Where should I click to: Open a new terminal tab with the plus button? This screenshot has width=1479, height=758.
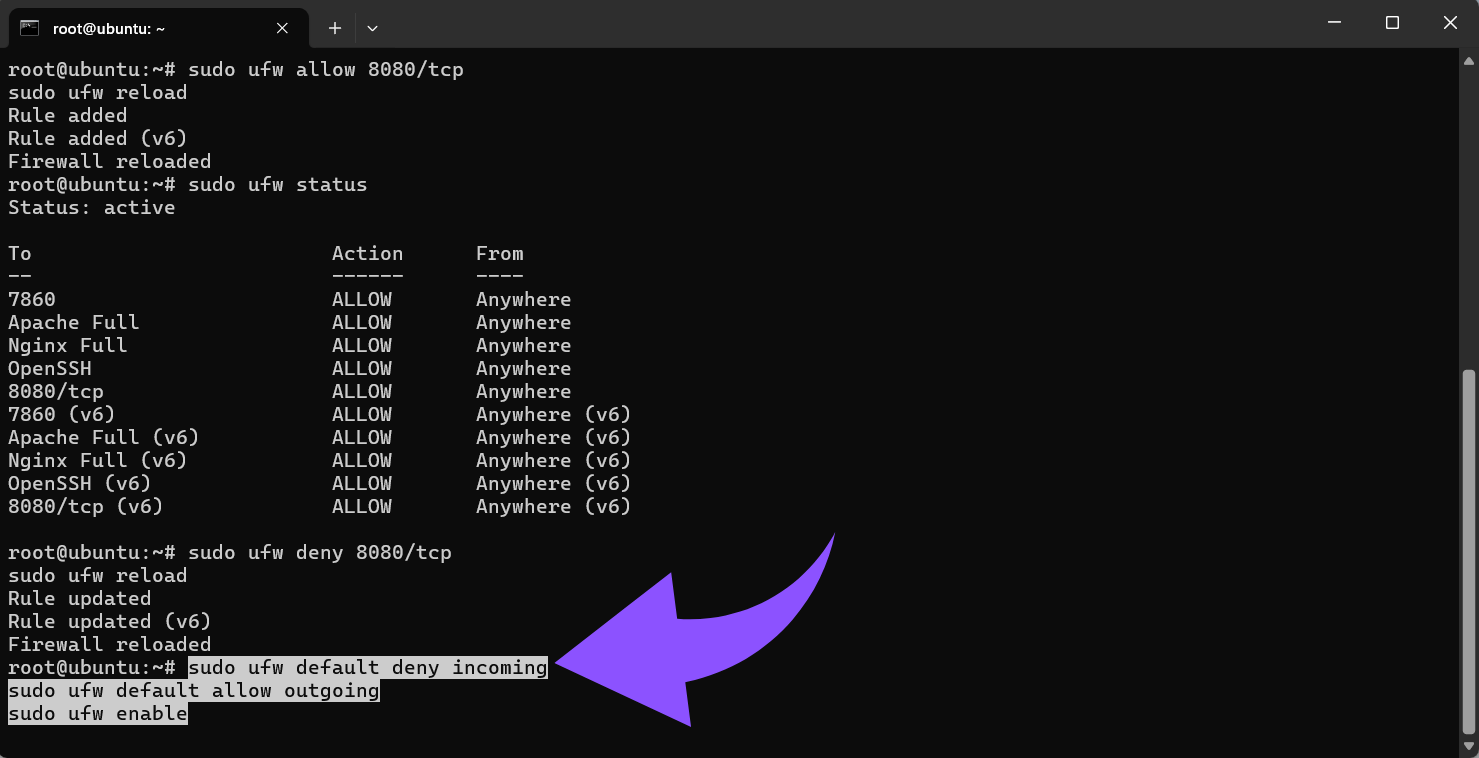click(x=335, y=27)
